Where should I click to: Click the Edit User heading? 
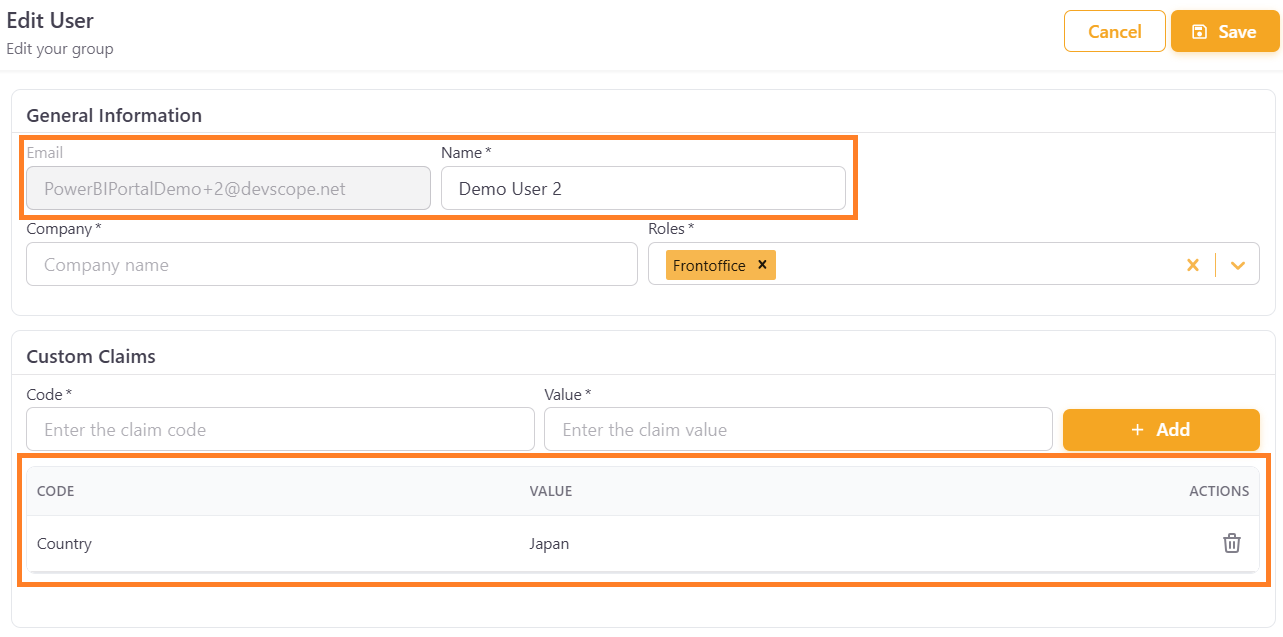(51, 20)
